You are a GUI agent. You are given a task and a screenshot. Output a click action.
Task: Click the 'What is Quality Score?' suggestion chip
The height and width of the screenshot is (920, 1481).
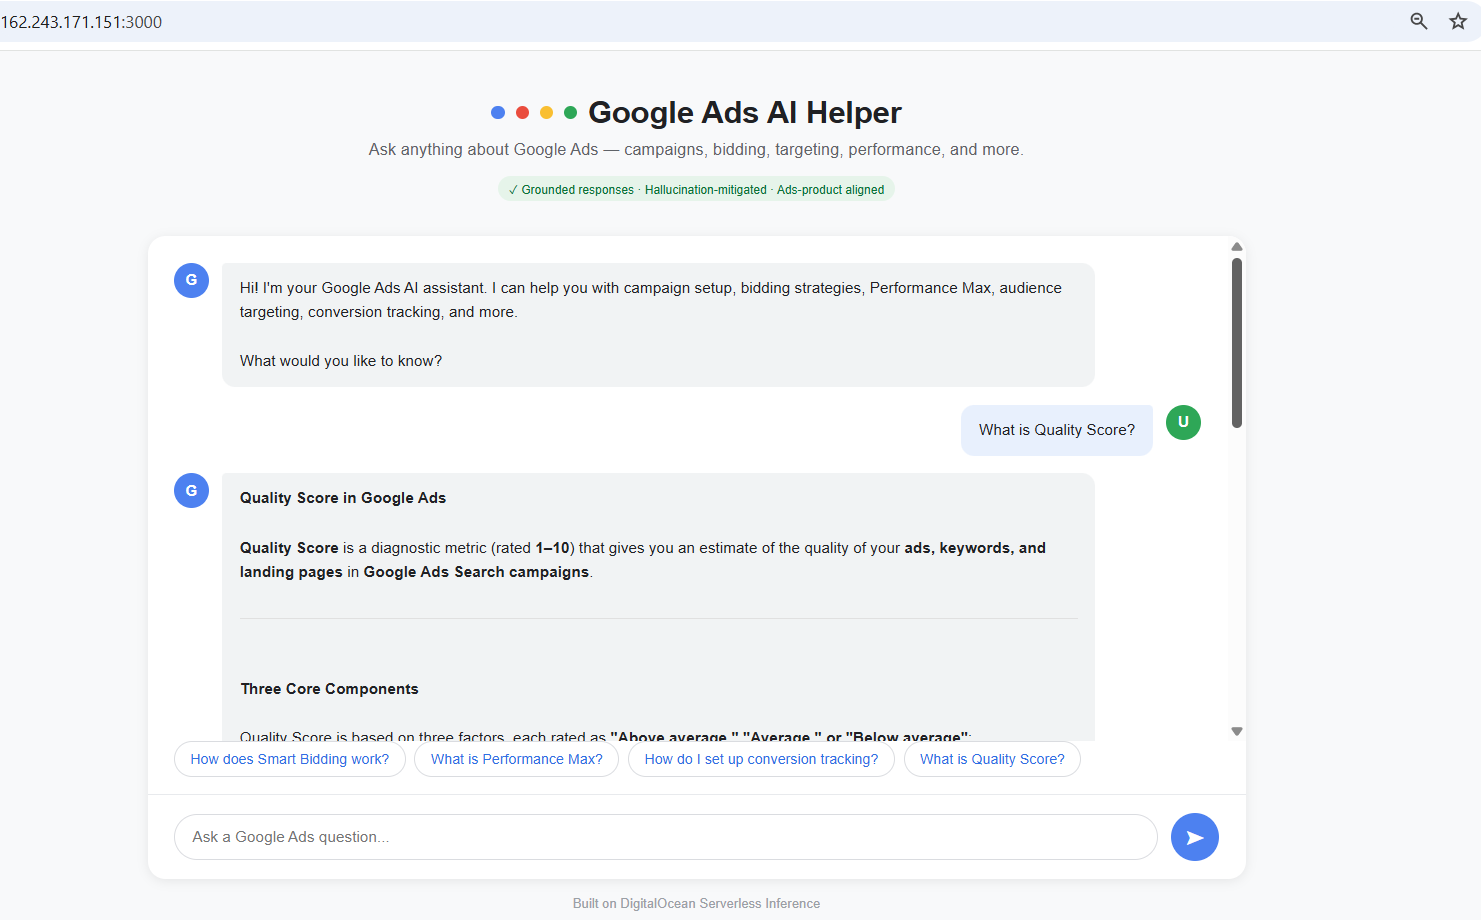point(992,759)
